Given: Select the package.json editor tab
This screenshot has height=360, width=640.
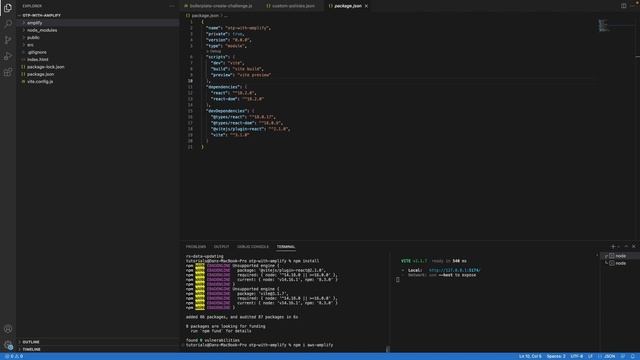Looking at the screenshot, I should [x=347, y=6].
